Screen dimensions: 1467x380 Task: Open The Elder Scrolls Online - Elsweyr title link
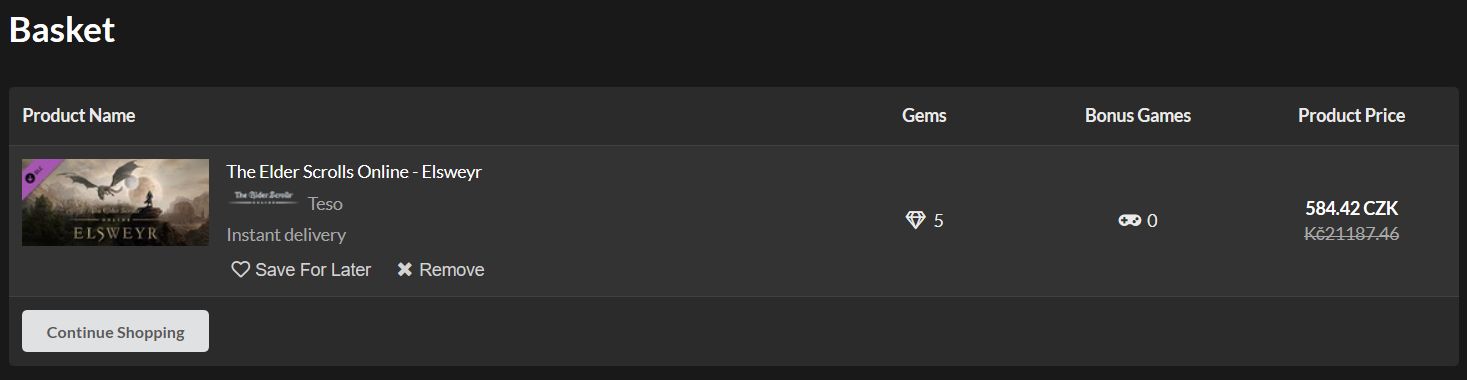click(x=354, y=172)
